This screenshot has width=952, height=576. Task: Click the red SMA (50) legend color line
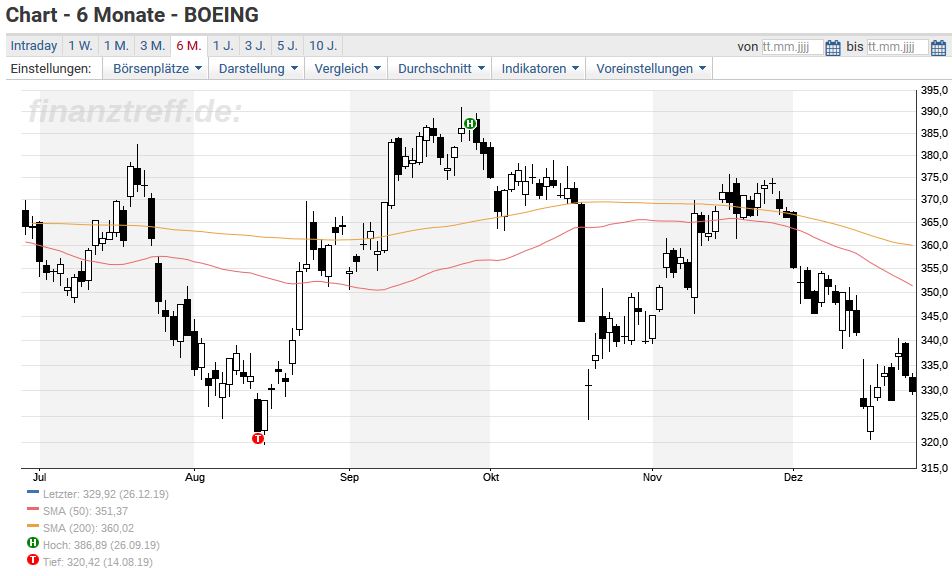pos(33,509)
